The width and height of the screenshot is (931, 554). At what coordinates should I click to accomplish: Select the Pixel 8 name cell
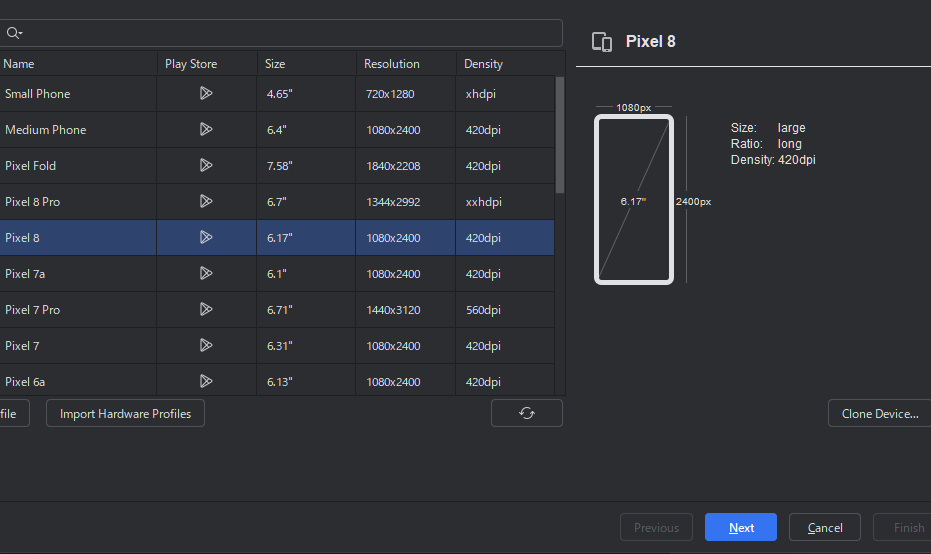[x=78, y=238]
